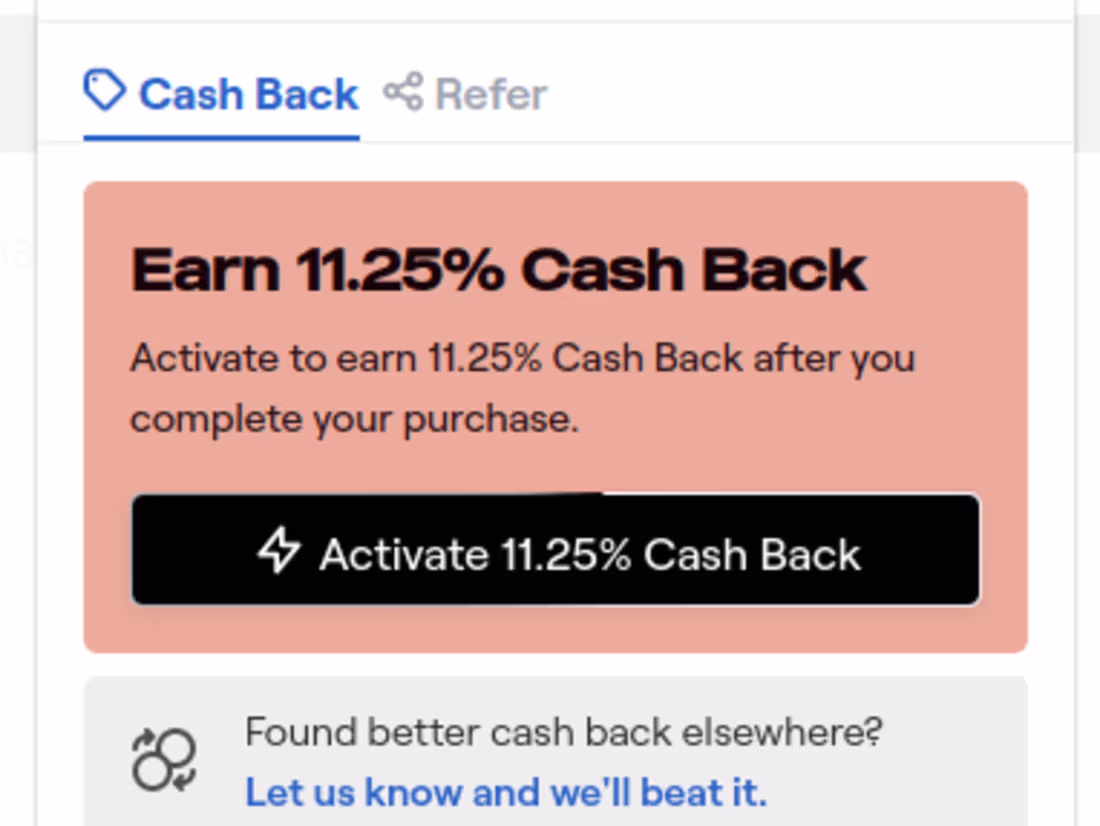Click the share icon next to Refer
Screen dimensions: 1100x826
pyautogui.click(x=403, y=93)
